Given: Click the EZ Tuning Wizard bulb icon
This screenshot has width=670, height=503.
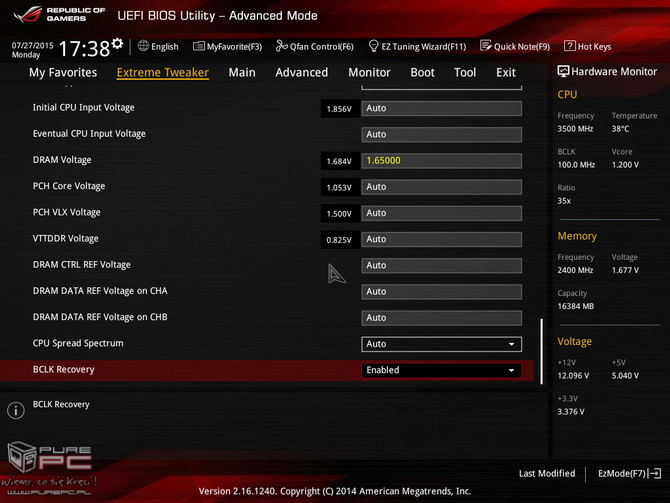Looking at the screenshot, I should [x=373, y=46].
